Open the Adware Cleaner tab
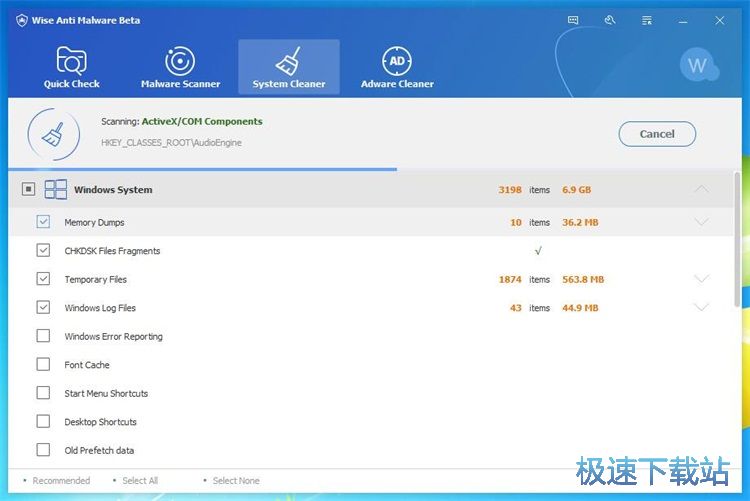 tap(397, 67)
